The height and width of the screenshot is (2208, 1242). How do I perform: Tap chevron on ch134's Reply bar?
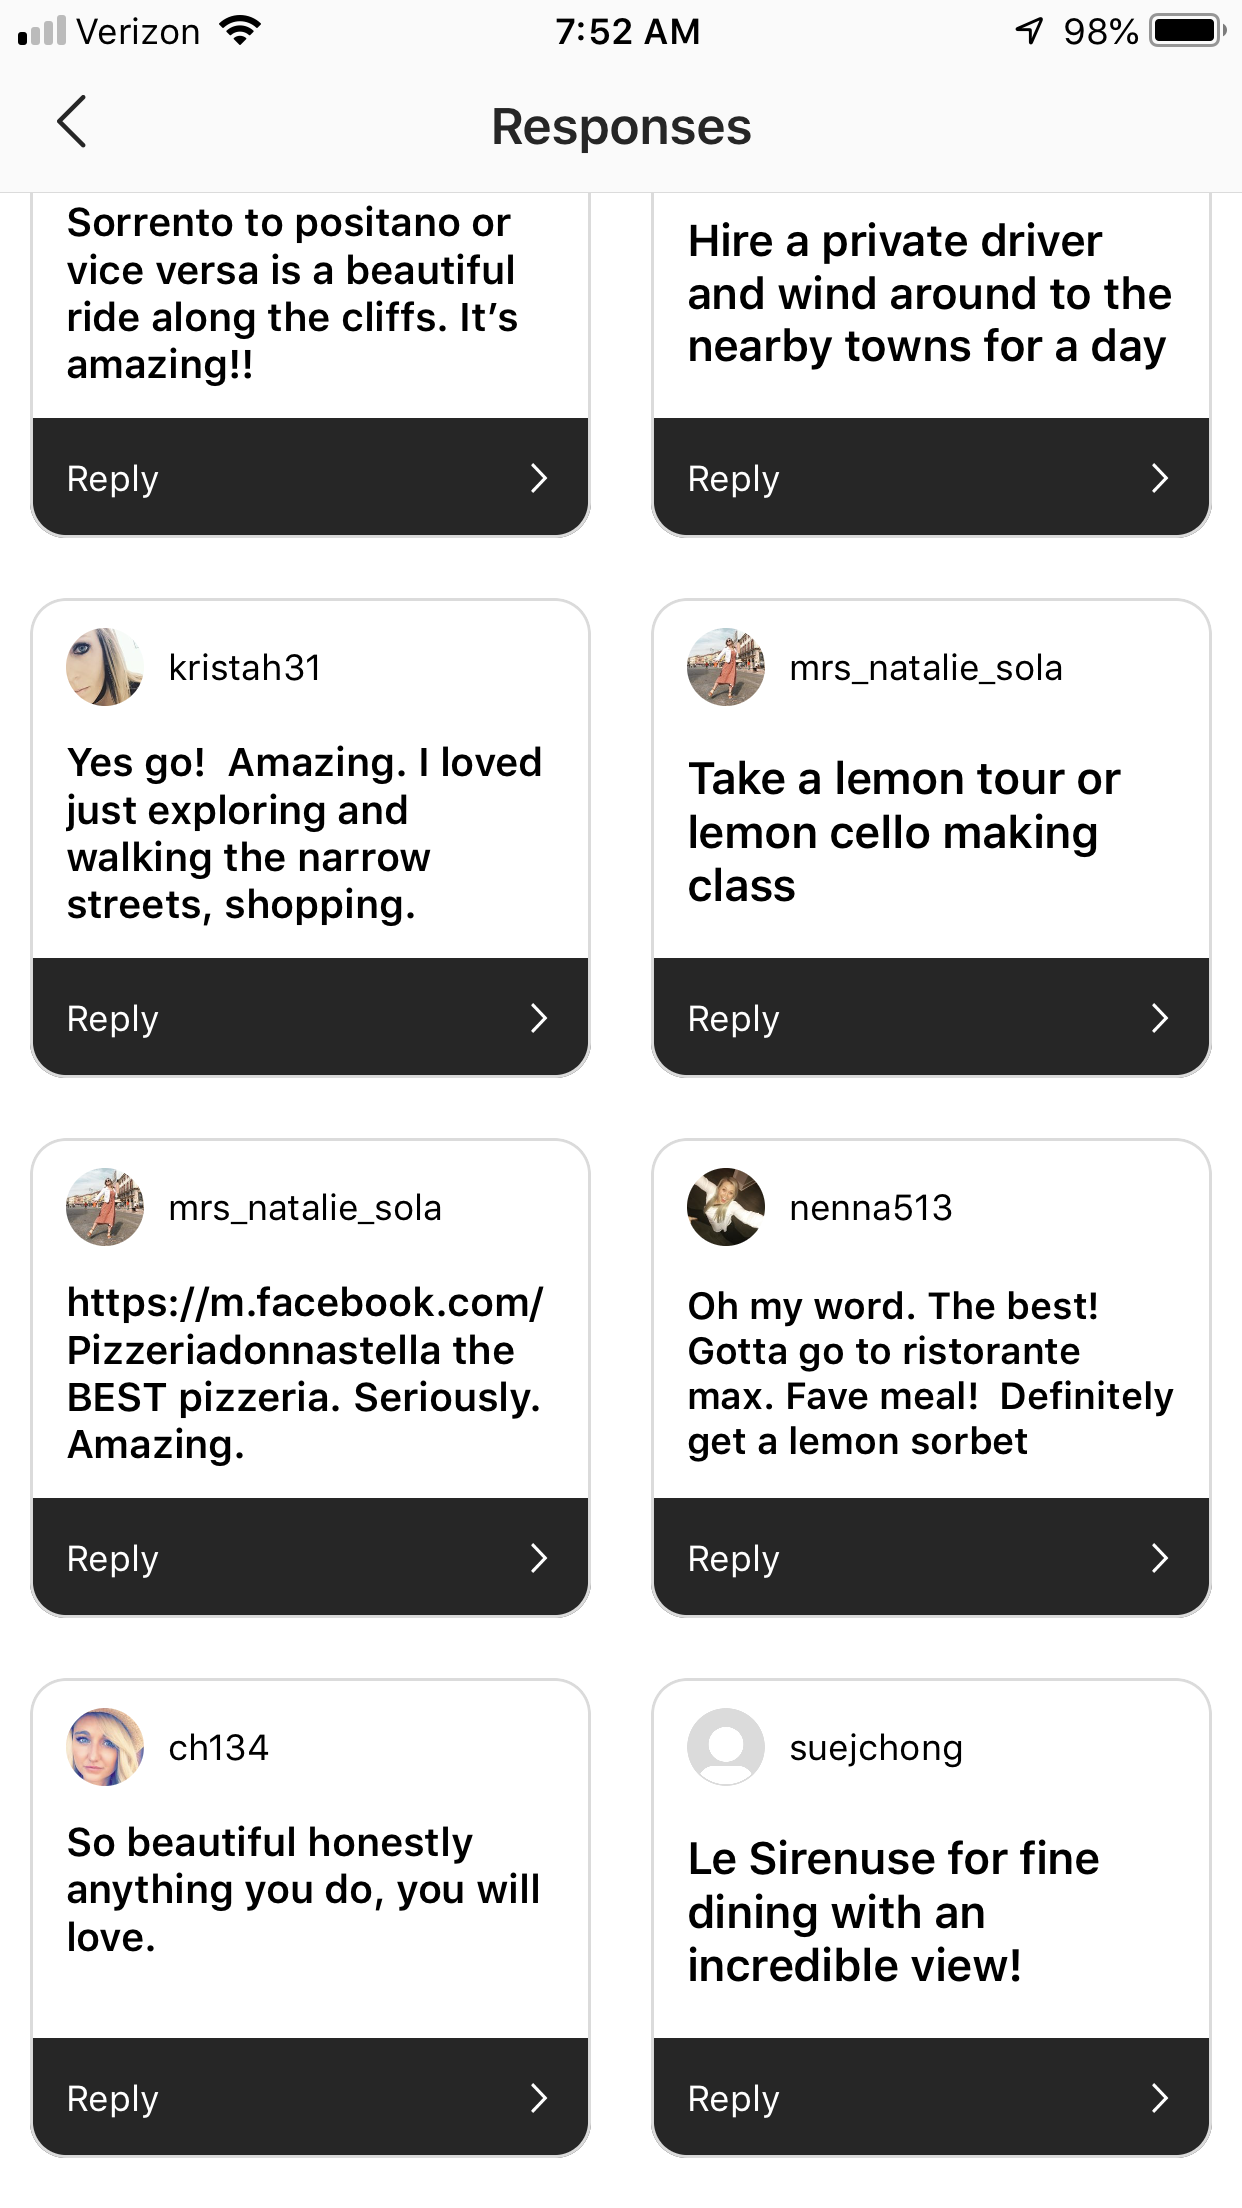[x=538, y=2098]
